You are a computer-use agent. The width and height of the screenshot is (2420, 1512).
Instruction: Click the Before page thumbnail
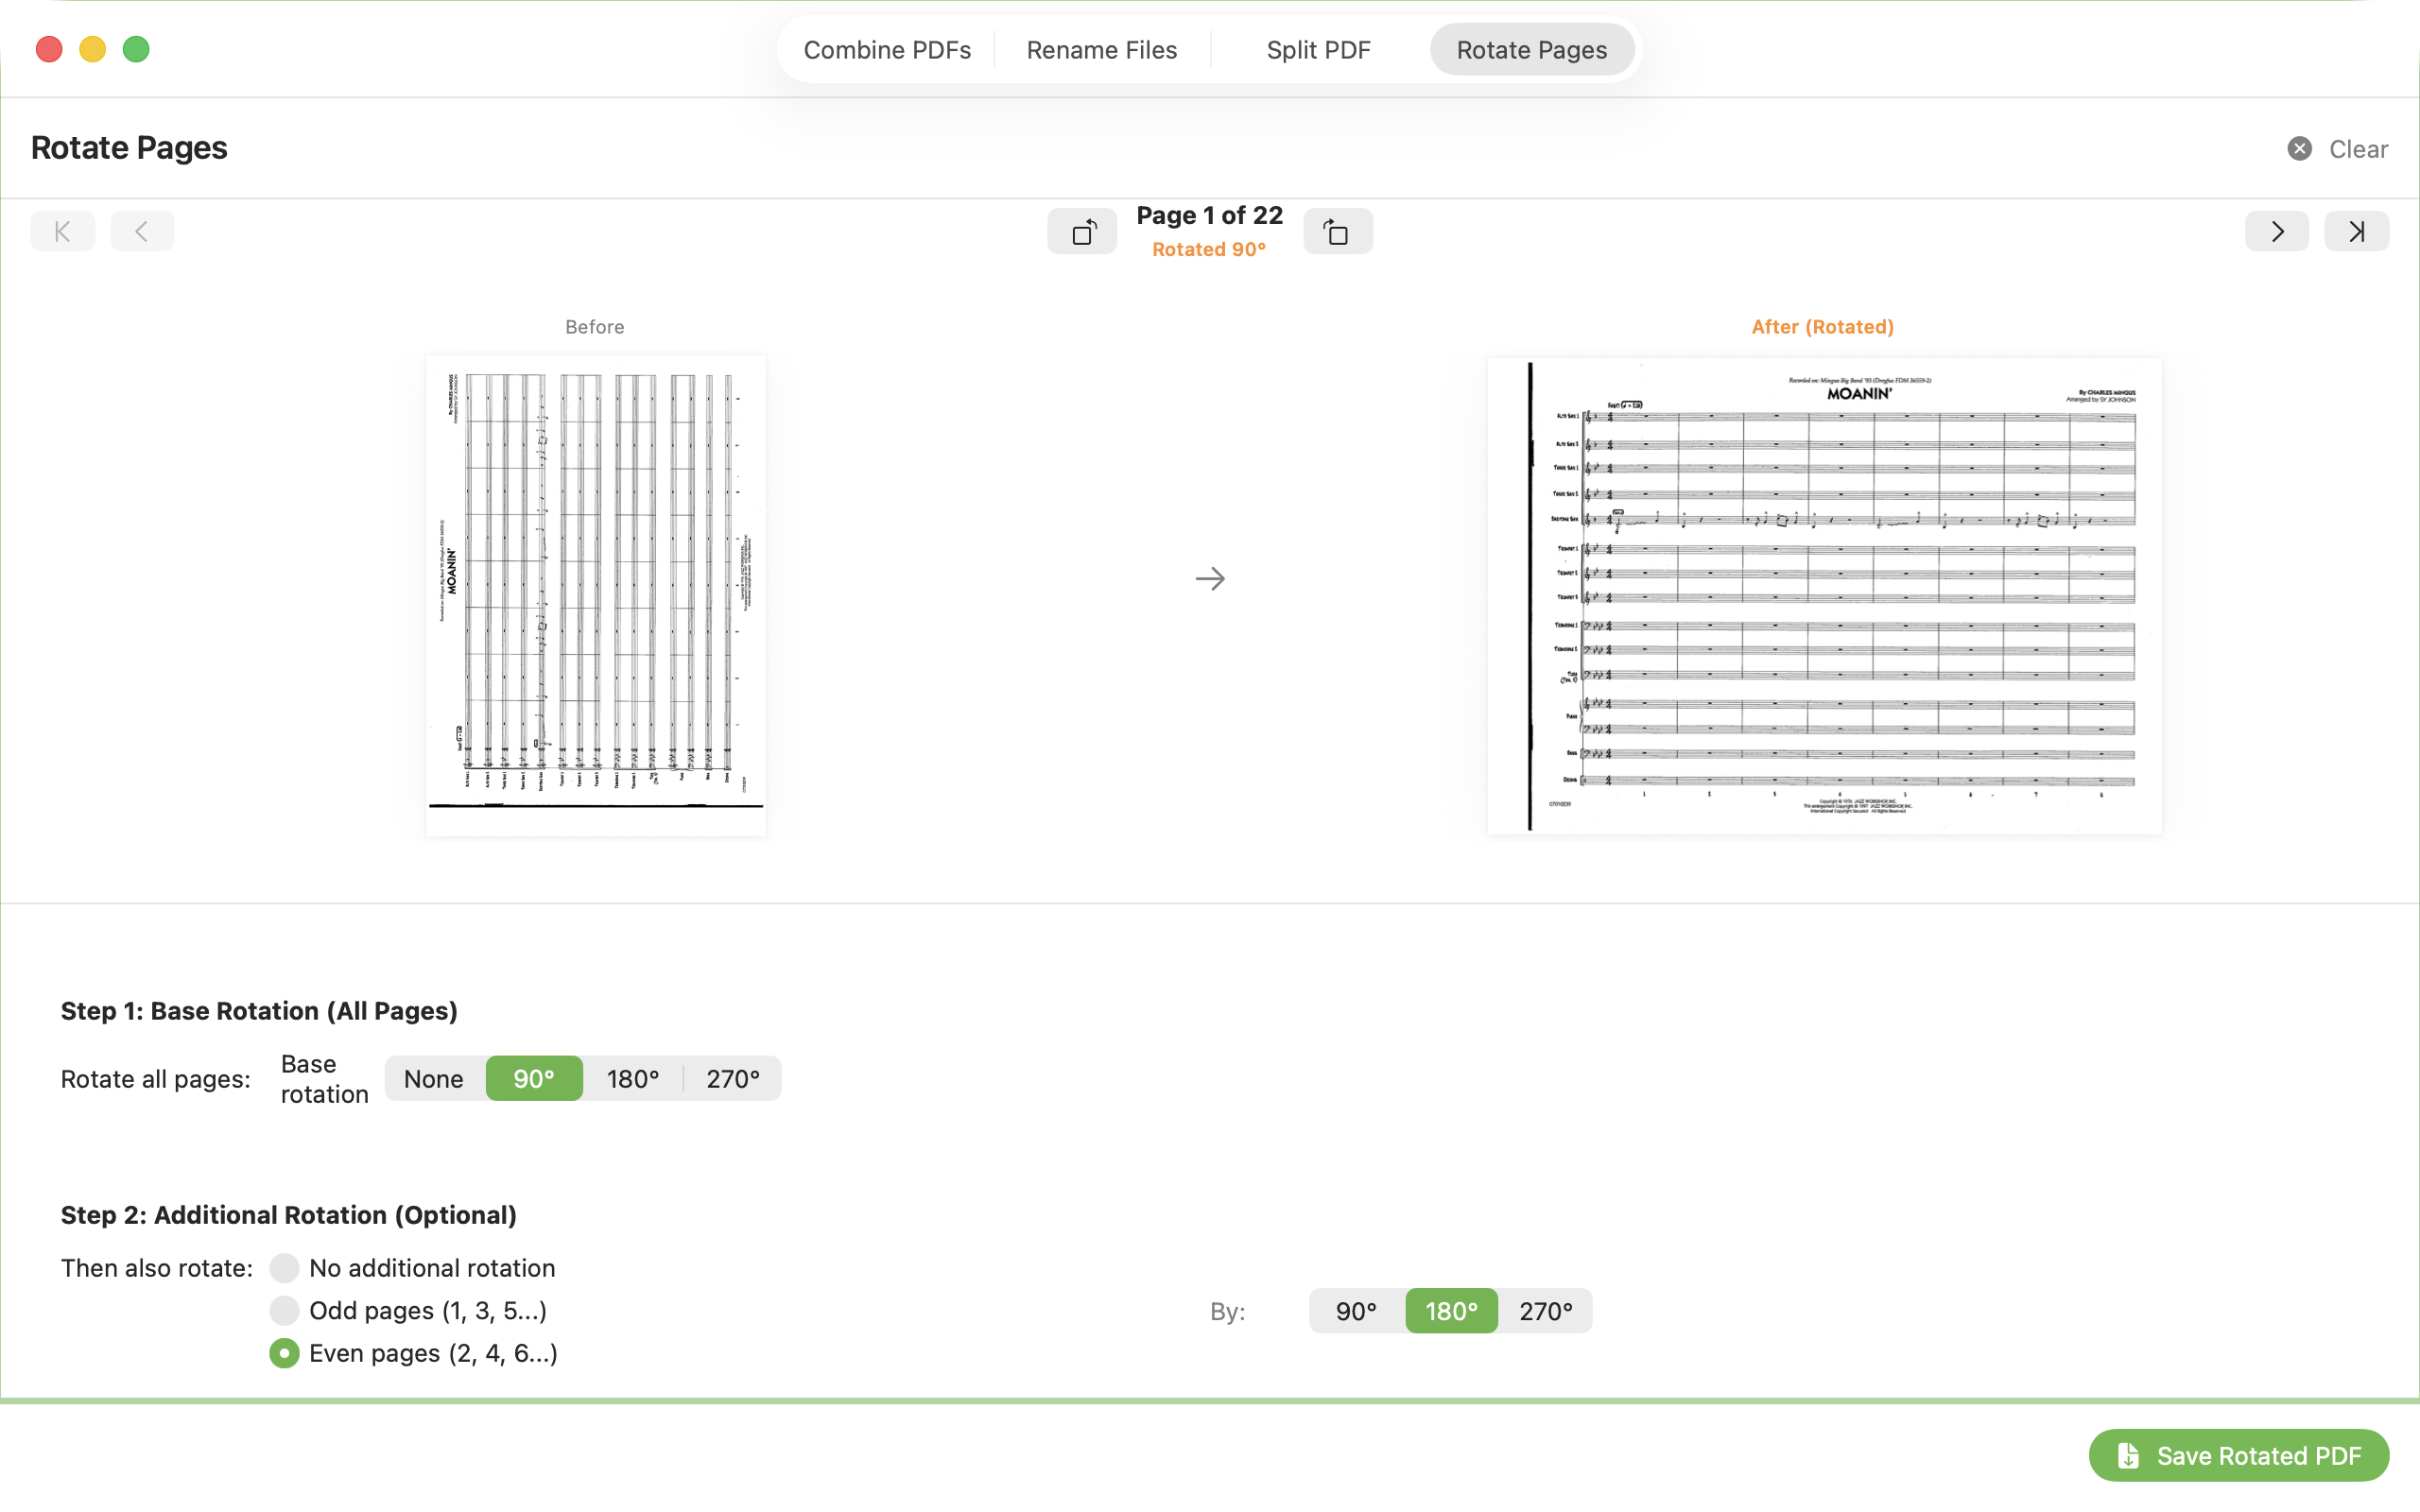coord(596,595)
